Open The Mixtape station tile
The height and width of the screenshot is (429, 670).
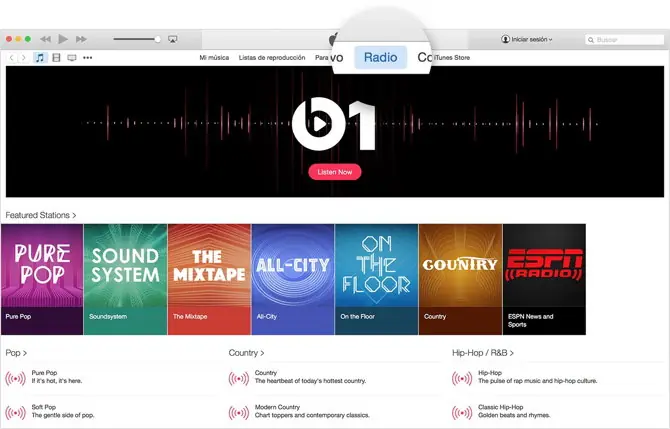[209, 279]
